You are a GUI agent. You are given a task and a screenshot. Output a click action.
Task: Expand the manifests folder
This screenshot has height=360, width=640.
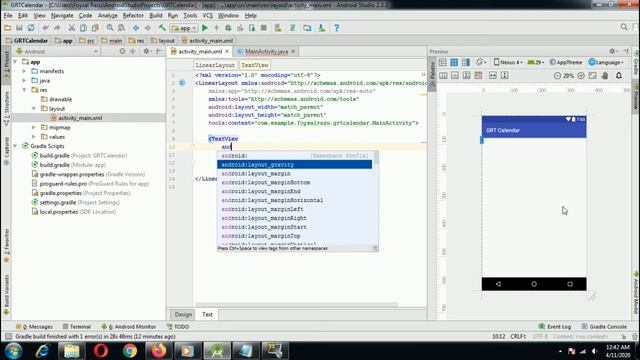24,71
